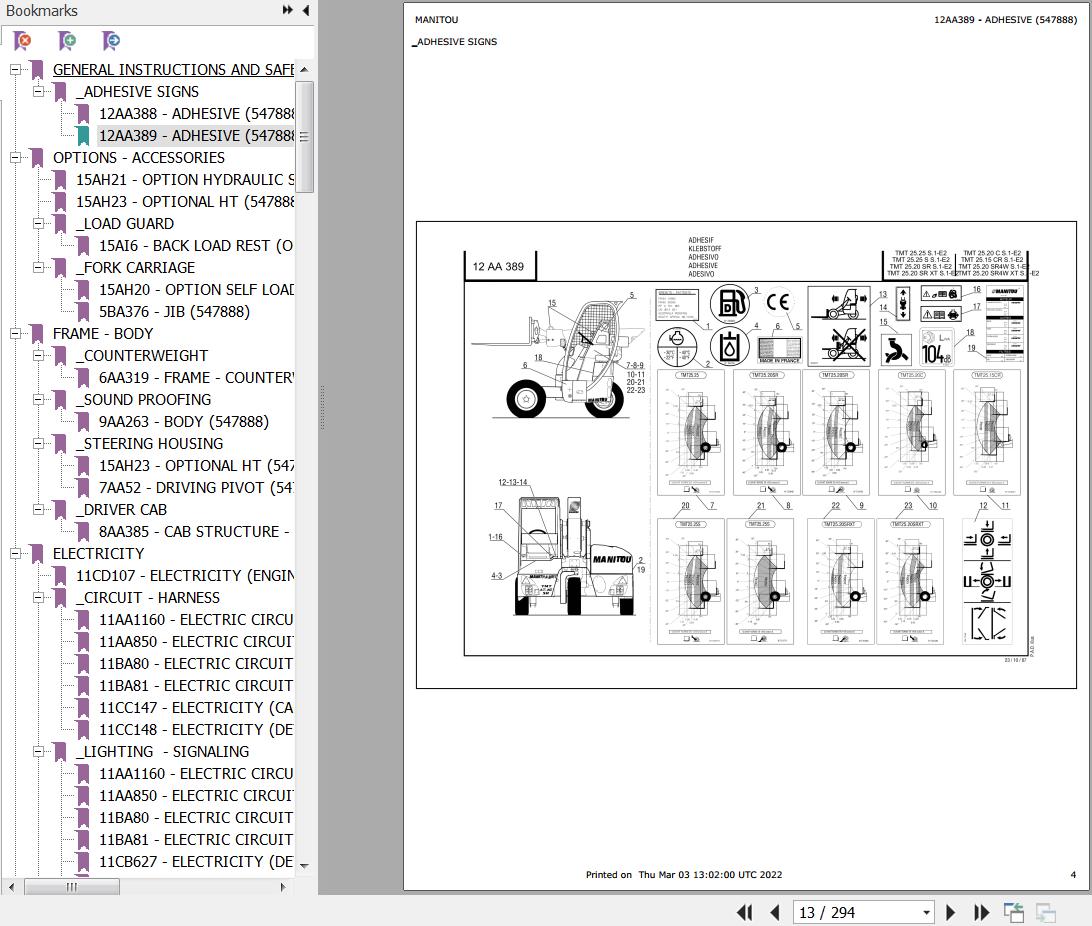This screenshot has height=926, width=1092.
Task: Click the bookmarks horizontal scrollbar thumb
Action: click(71, 886)
